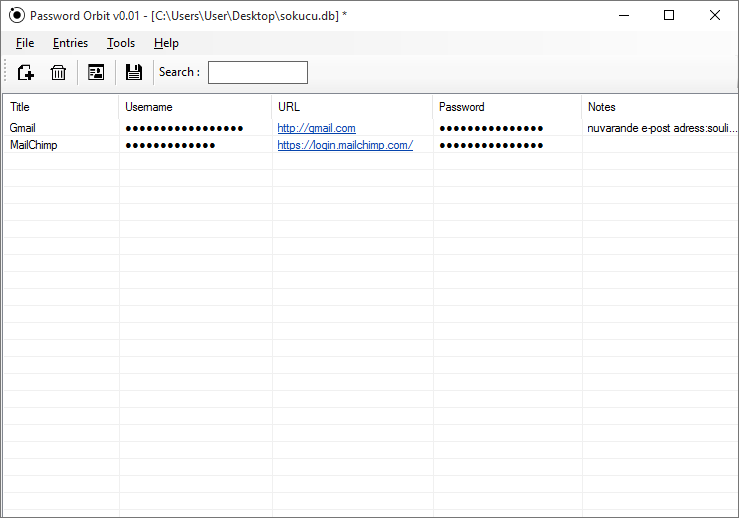Focus the Search input box
Viewport: 739px width, 518px height.
258,73
